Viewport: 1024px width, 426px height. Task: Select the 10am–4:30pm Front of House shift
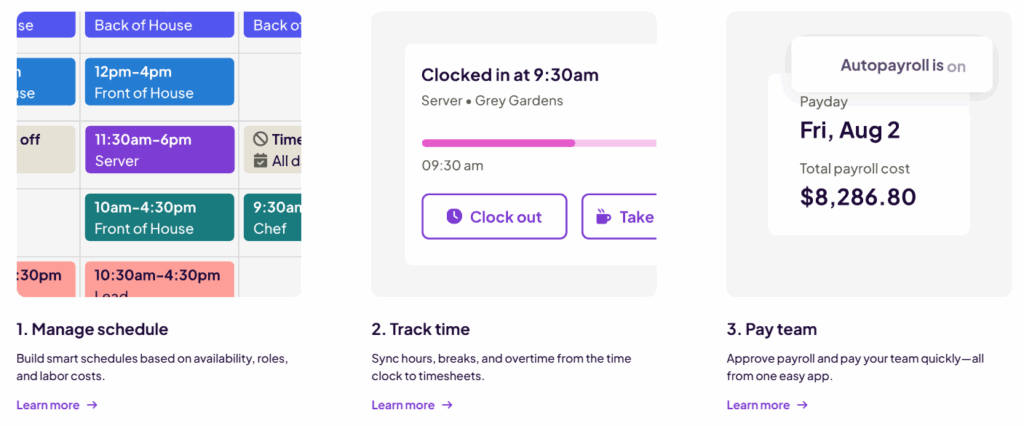coord(159,217)
